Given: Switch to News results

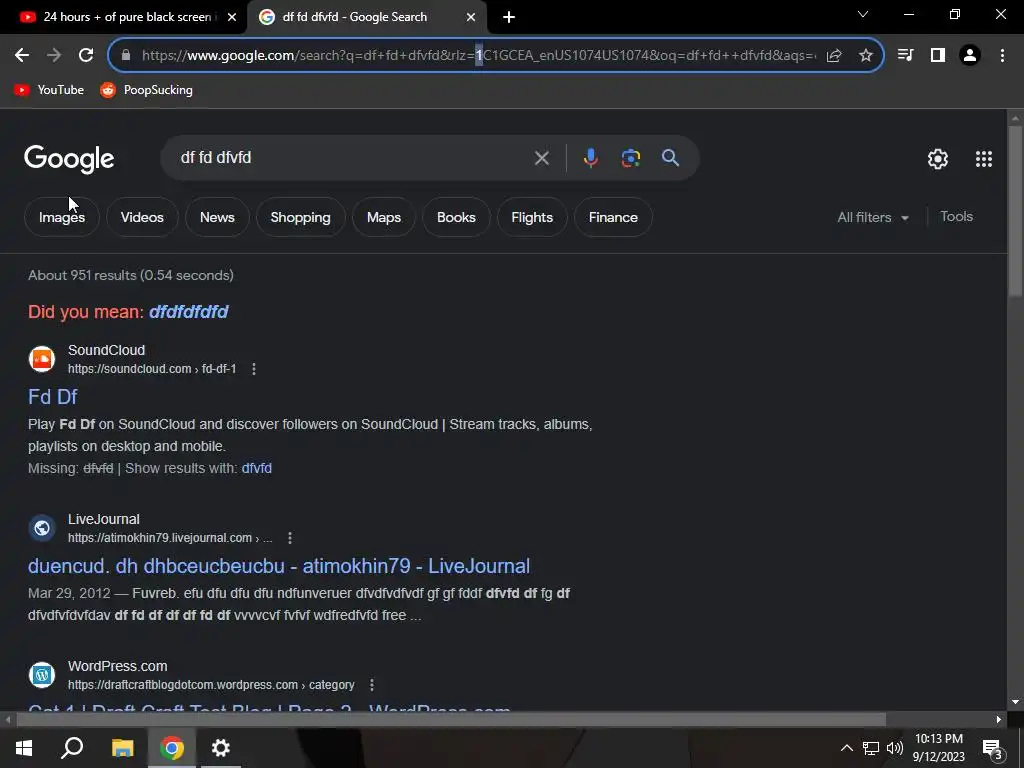Looking at the screenshot, I should [x=217, y=217].
